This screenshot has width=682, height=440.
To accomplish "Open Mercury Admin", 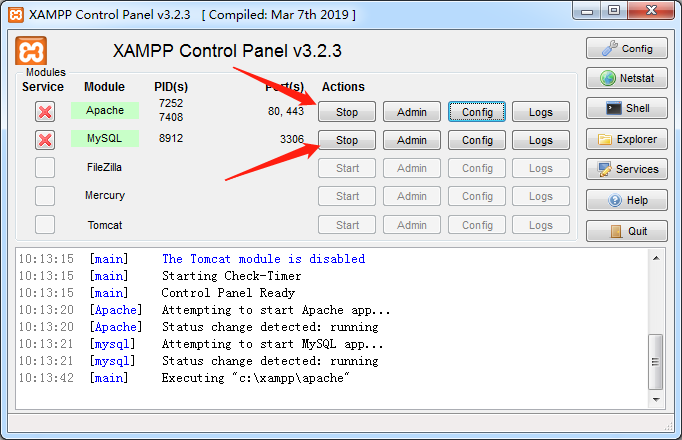I will [x=411, y=197].
